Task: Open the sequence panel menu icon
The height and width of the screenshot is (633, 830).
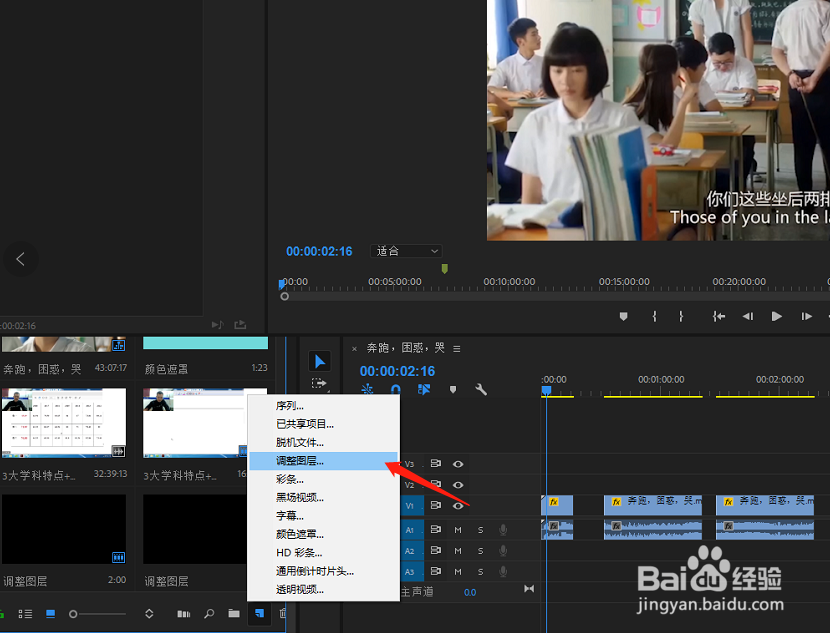Action: click(457, 349)
